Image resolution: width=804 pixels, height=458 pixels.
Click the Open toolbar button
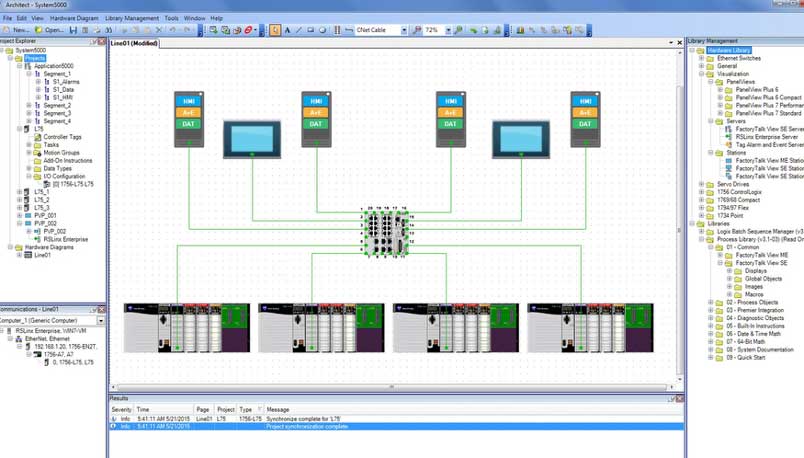coord(49,30)
